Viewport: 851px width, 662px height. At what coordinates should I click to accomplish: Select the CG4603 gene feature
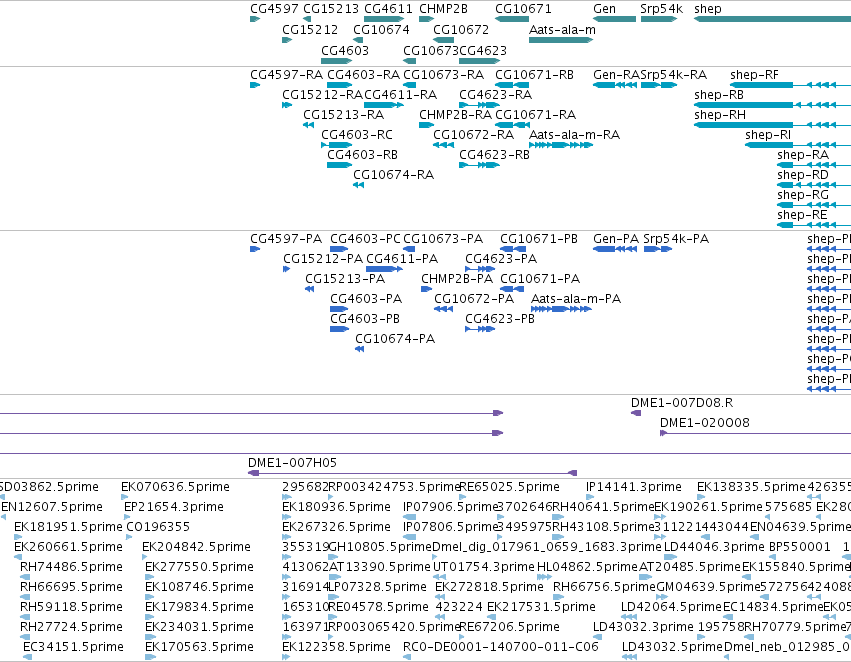[x=336, y=61]
